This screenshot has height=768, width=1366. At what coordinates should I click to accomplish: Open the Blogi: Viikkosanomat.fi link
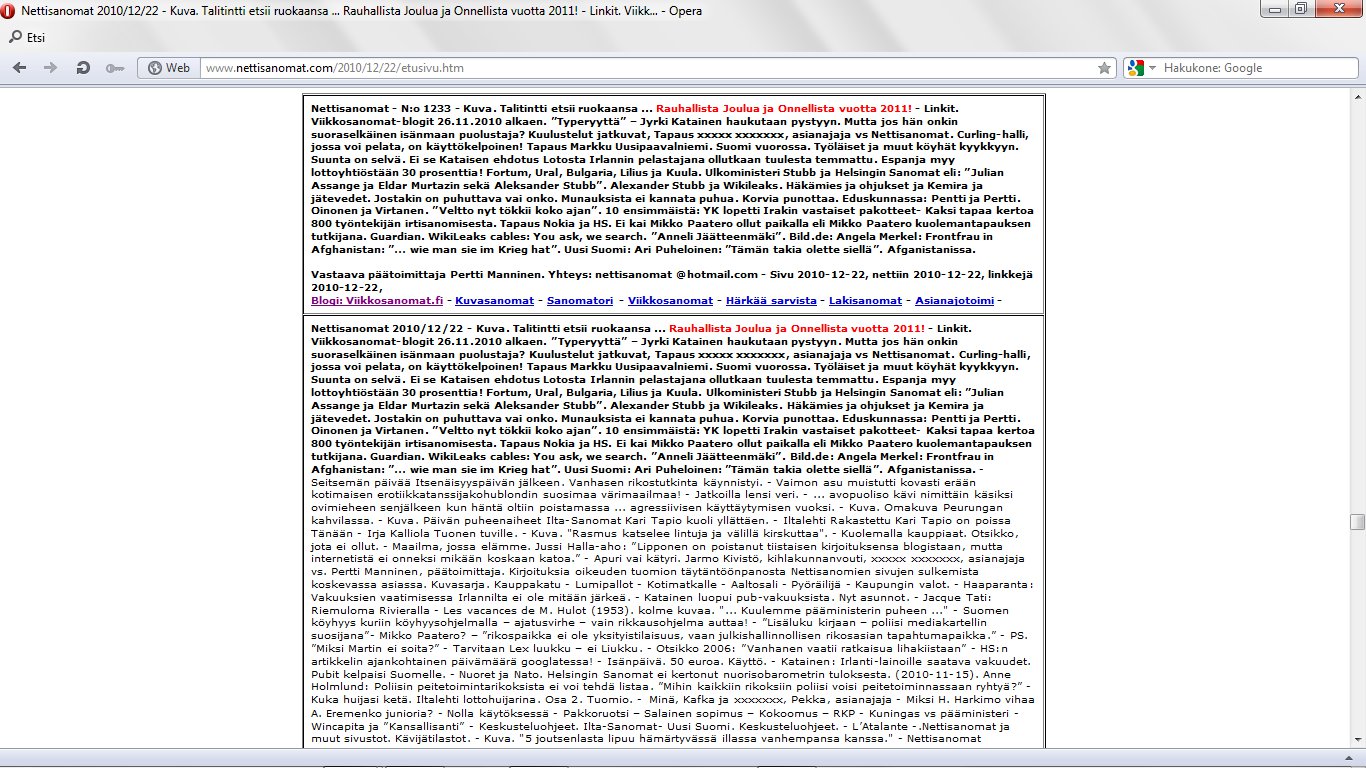pyautogui.click(x=377, y=300)
